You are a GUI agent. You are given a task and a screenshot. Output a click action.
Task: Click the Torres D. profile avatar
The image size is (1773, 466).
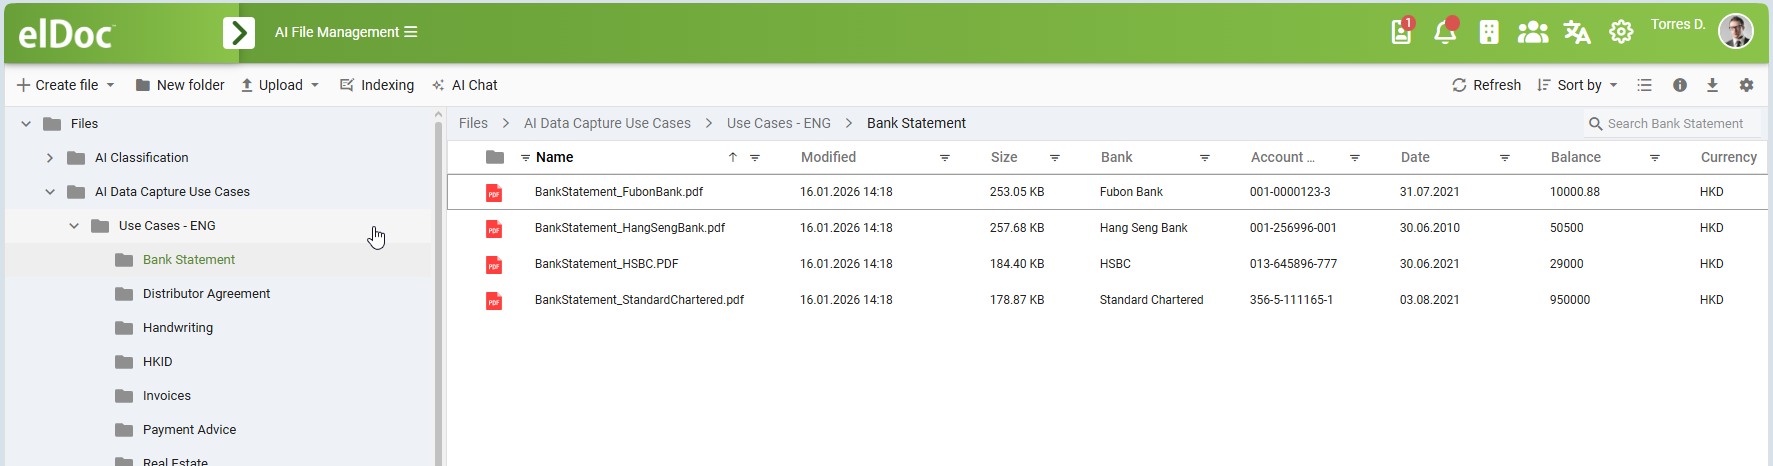click(1736, 31)
